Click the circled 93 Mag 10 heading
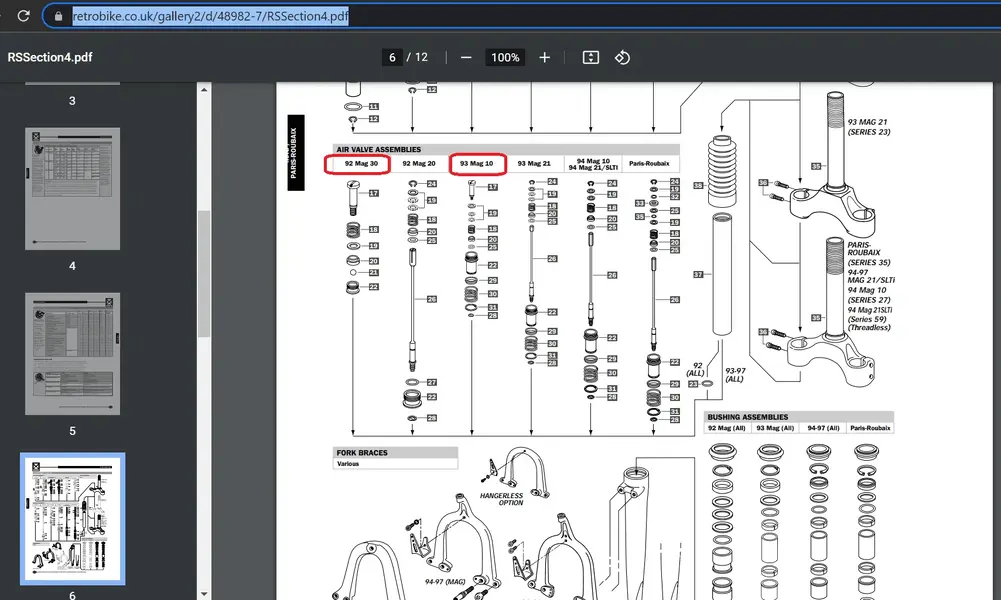Image resolution: width=1001 pixels, height=600 pixels. point(477,163)
